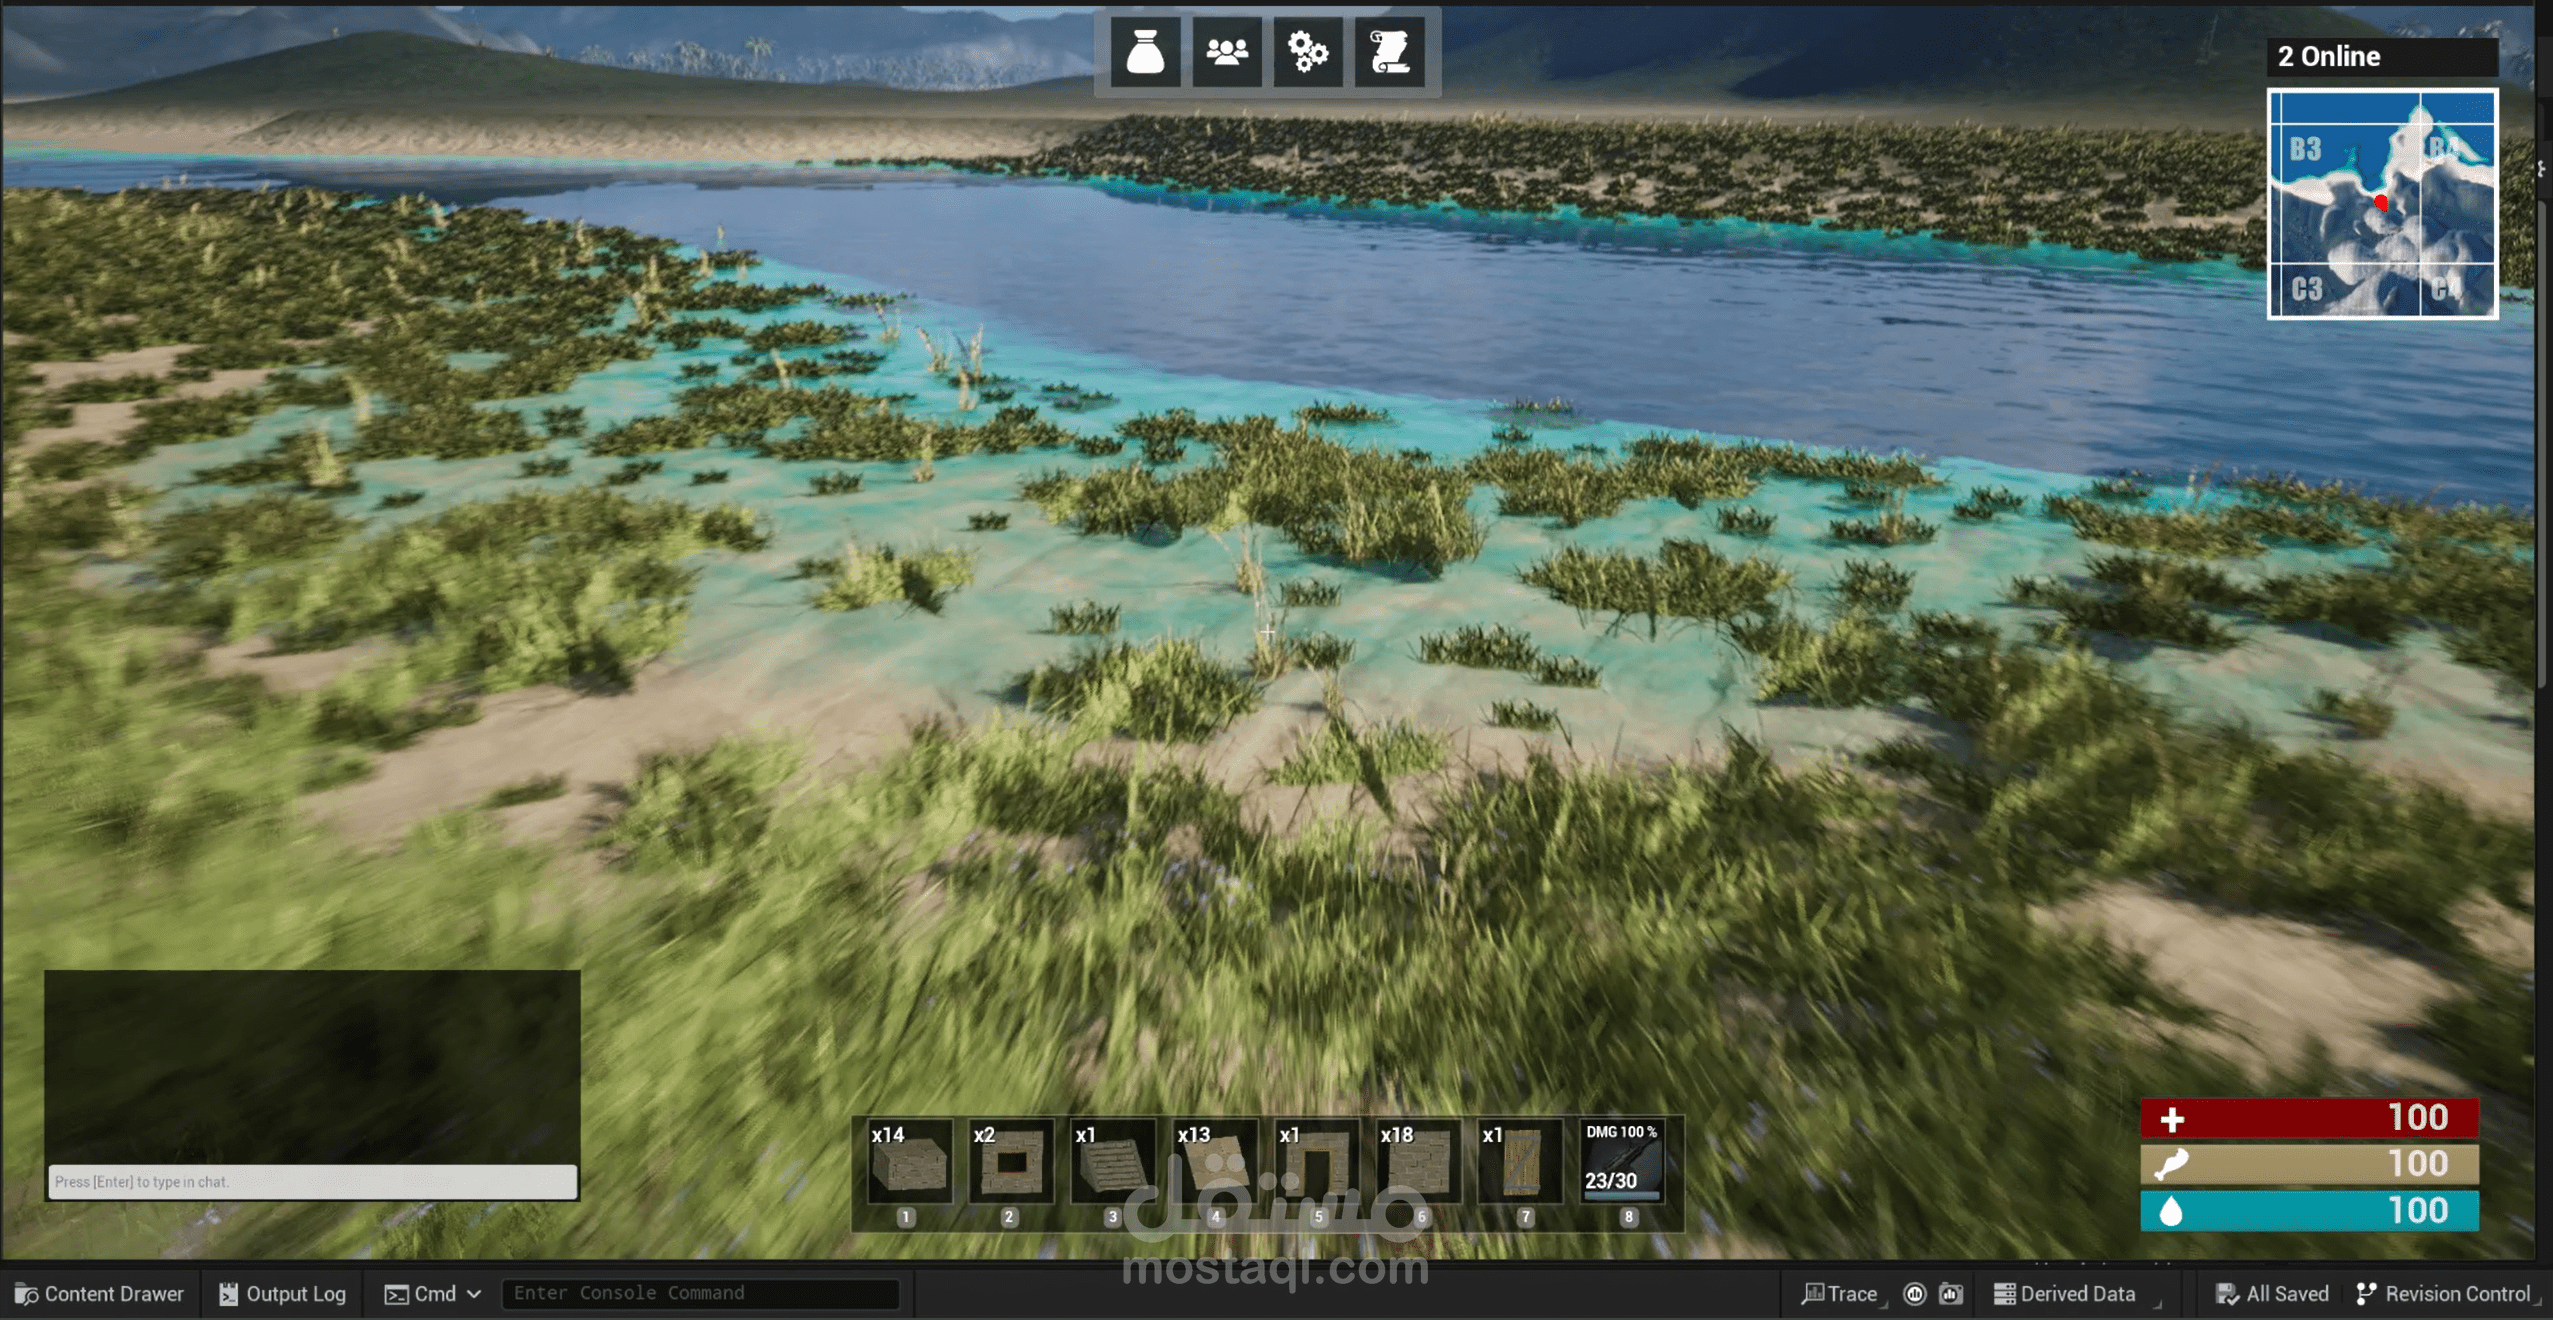Select the doorway wall piece in slot 5
This screenshot has width=2553, height=1320.
pyautogui.click(x=1317, y=1163)
